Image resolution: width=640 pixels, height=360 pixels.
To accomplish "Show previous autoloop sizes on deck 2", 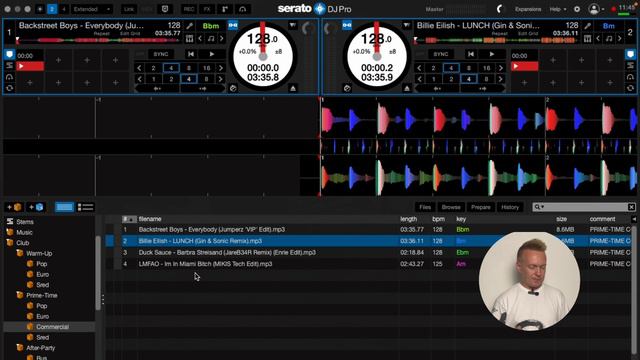I will click(420, 68).
